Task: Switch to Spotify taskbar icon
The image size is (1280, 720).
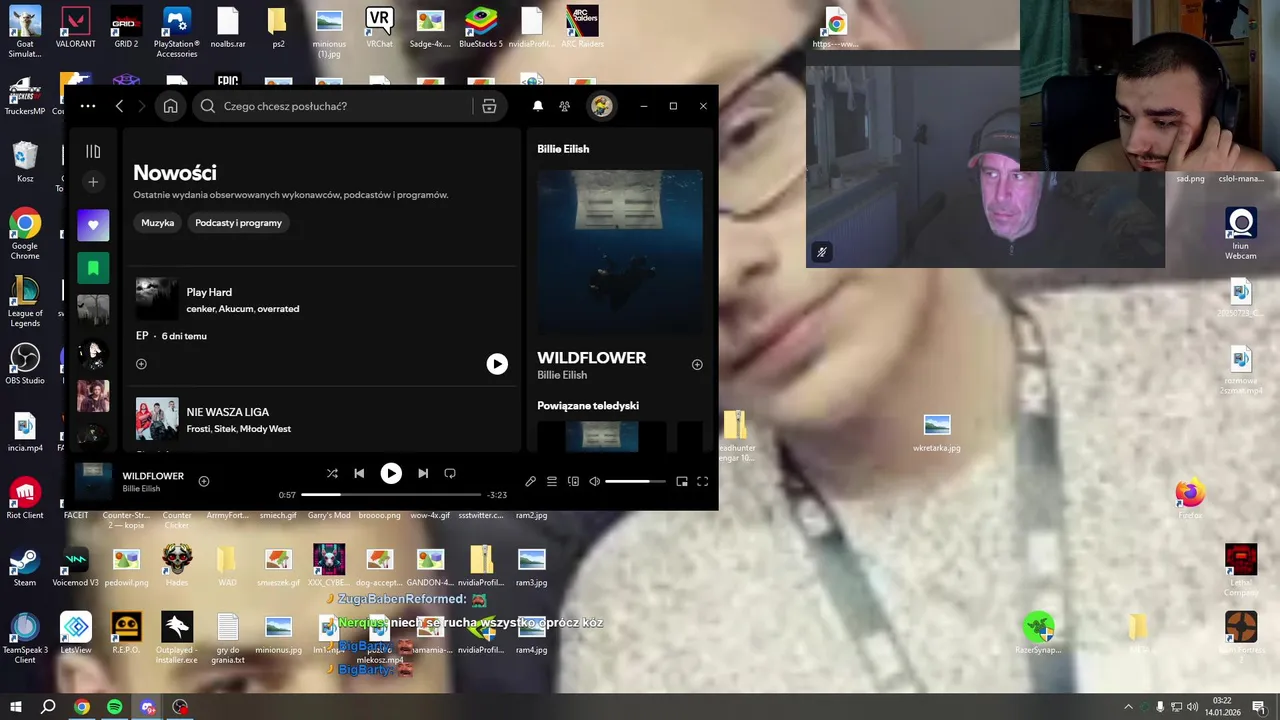Action: pyautogui.click(x=115, y=707)
